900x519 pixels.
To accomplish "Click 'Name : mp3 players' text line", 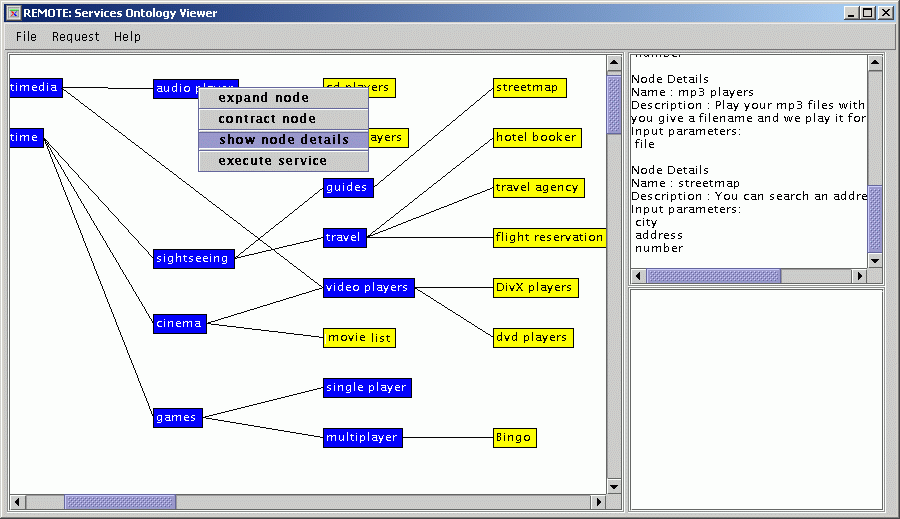I will tap(692, 92).
